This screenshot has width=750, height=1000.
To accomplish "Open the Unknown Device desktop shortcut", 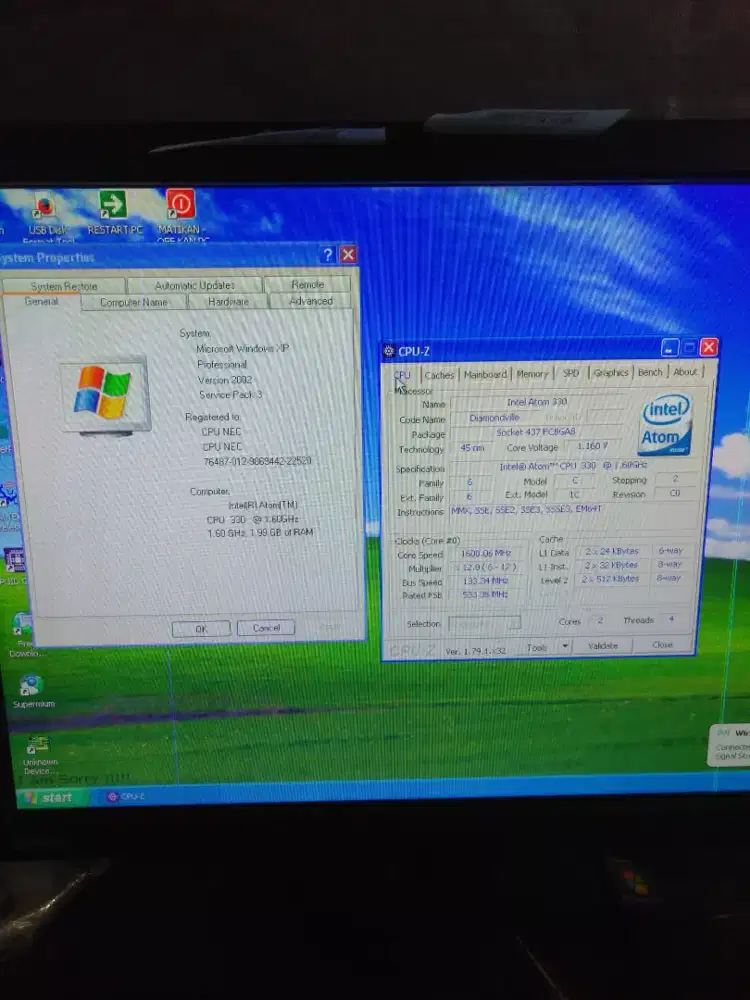I will 40,754.
